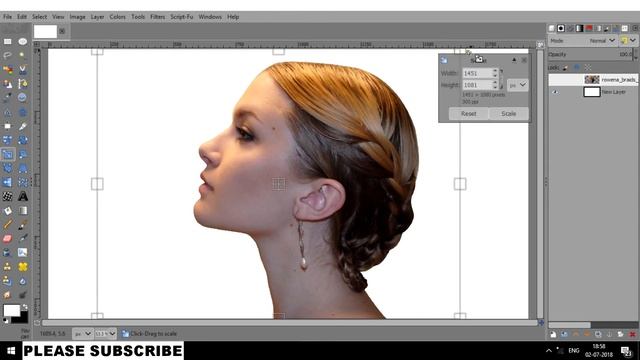This screenshot has height=360, width=640.
Task: Select the Airbrush tool
Action: click(x=23, y=238)
